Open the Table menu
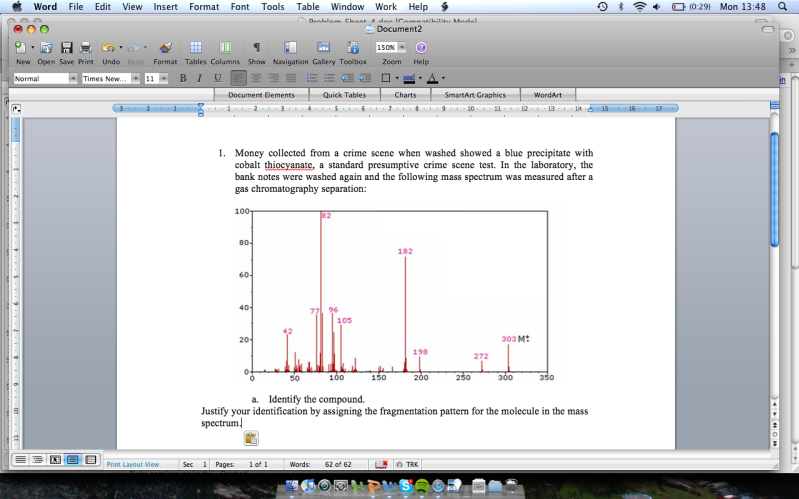 308,7
